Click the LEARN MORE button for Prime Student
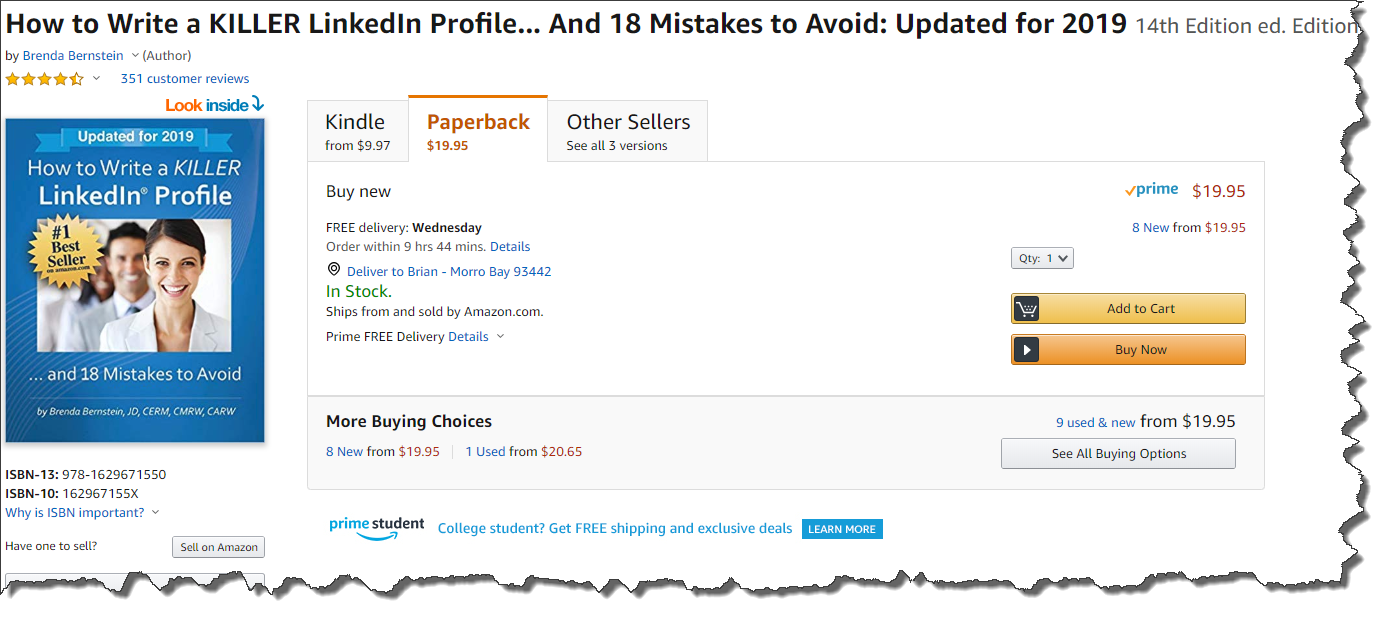 [x=842, y=529]
